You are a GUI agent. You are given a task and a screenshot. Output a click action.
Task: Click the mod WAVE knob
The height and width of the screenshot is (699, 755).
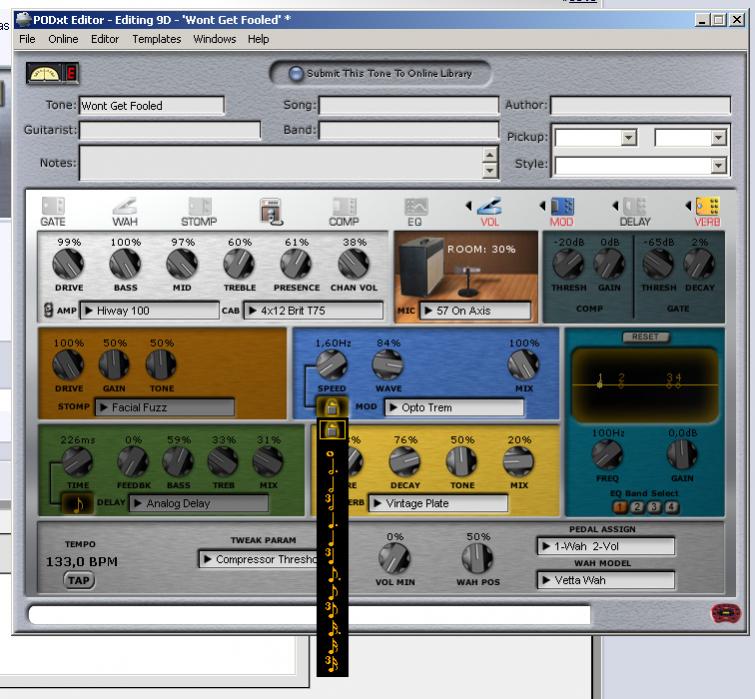click(388, 365)
